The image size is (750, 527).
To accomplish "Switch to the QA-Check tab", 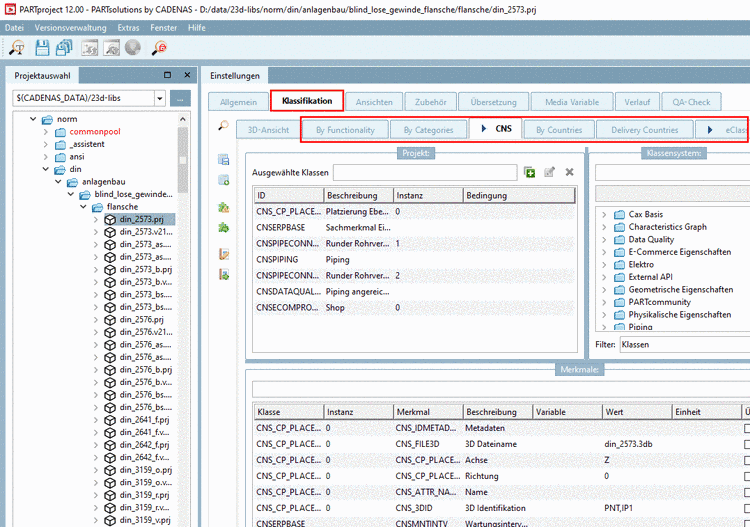I will point(691,102).
